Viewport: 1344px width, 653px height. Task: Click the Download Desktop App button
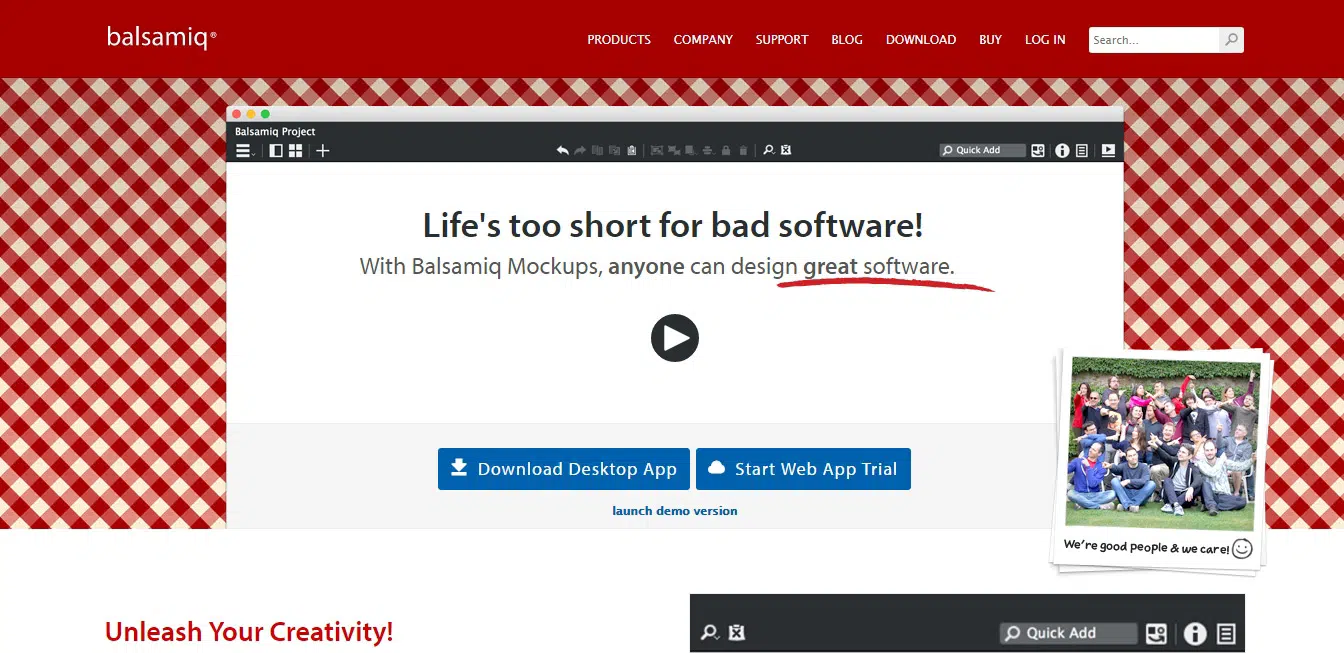[x=564, y=469]
